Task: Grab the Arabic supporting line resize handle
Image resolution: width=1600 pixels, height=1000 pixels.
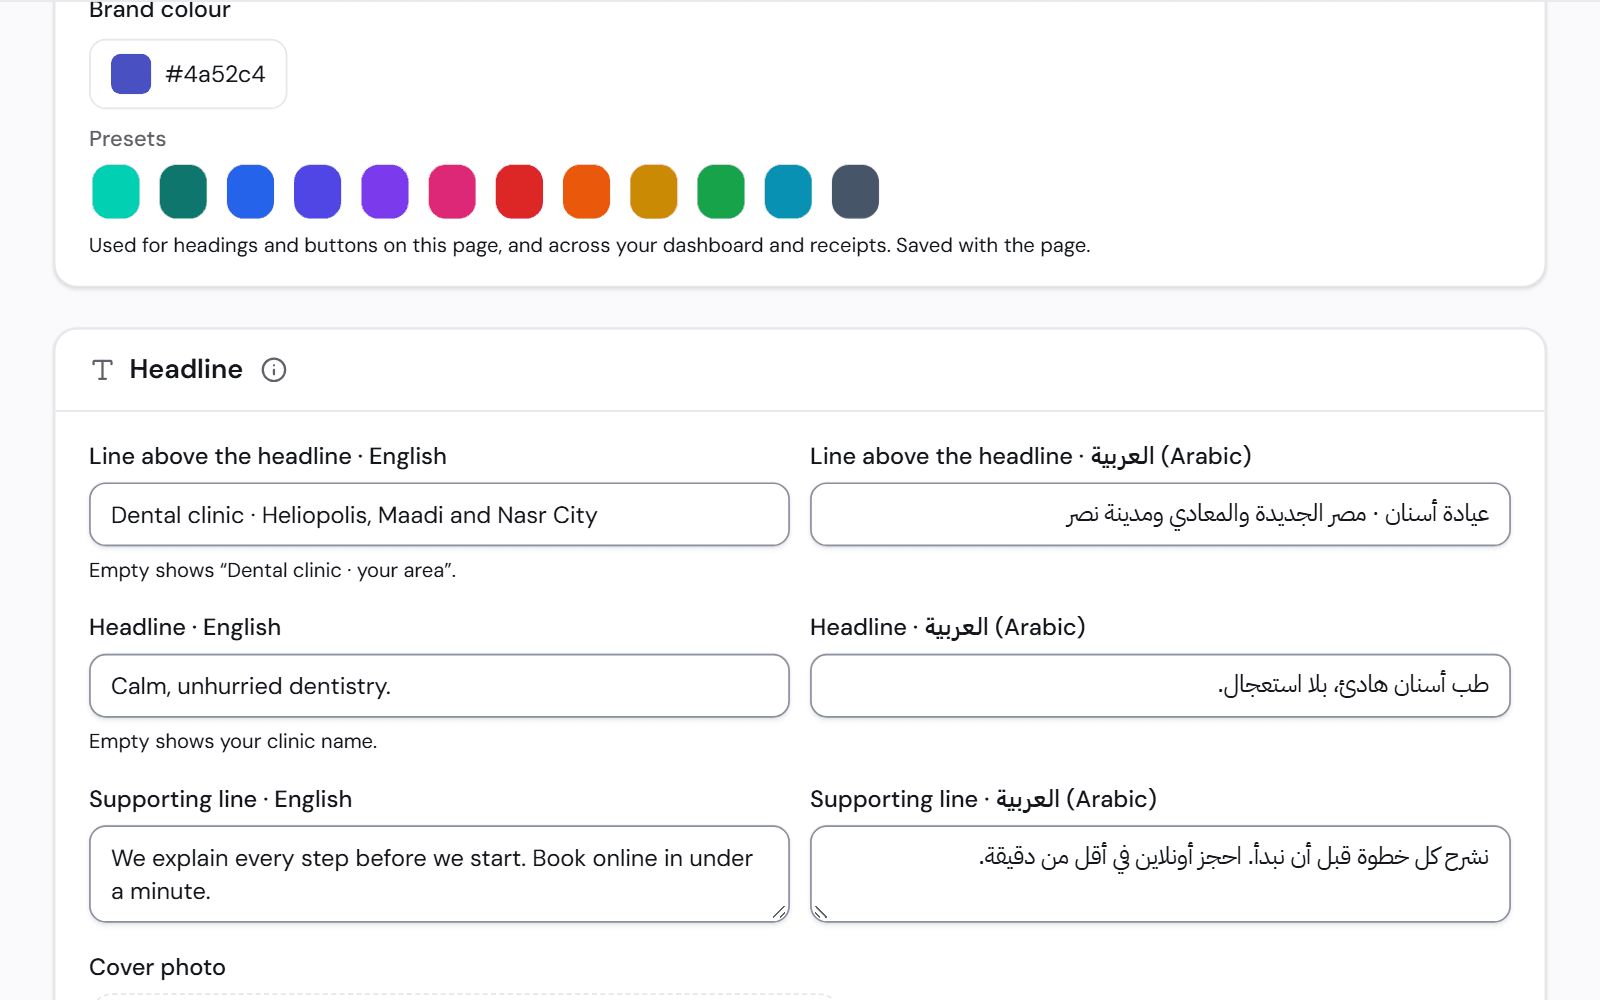Action: pyautogui.click(x=821, y=912)
